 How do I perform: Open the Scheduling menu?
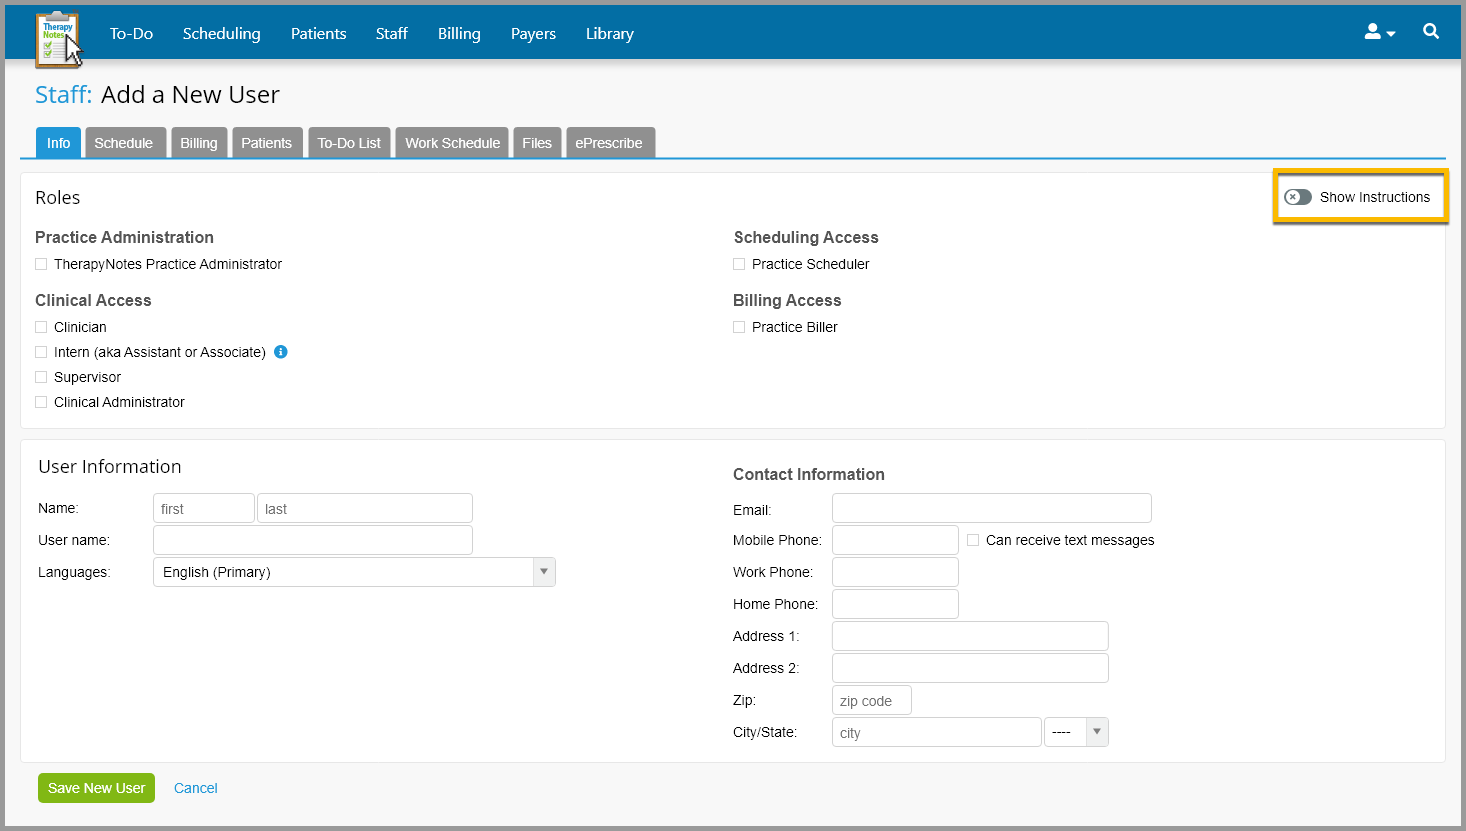point(221,33)
